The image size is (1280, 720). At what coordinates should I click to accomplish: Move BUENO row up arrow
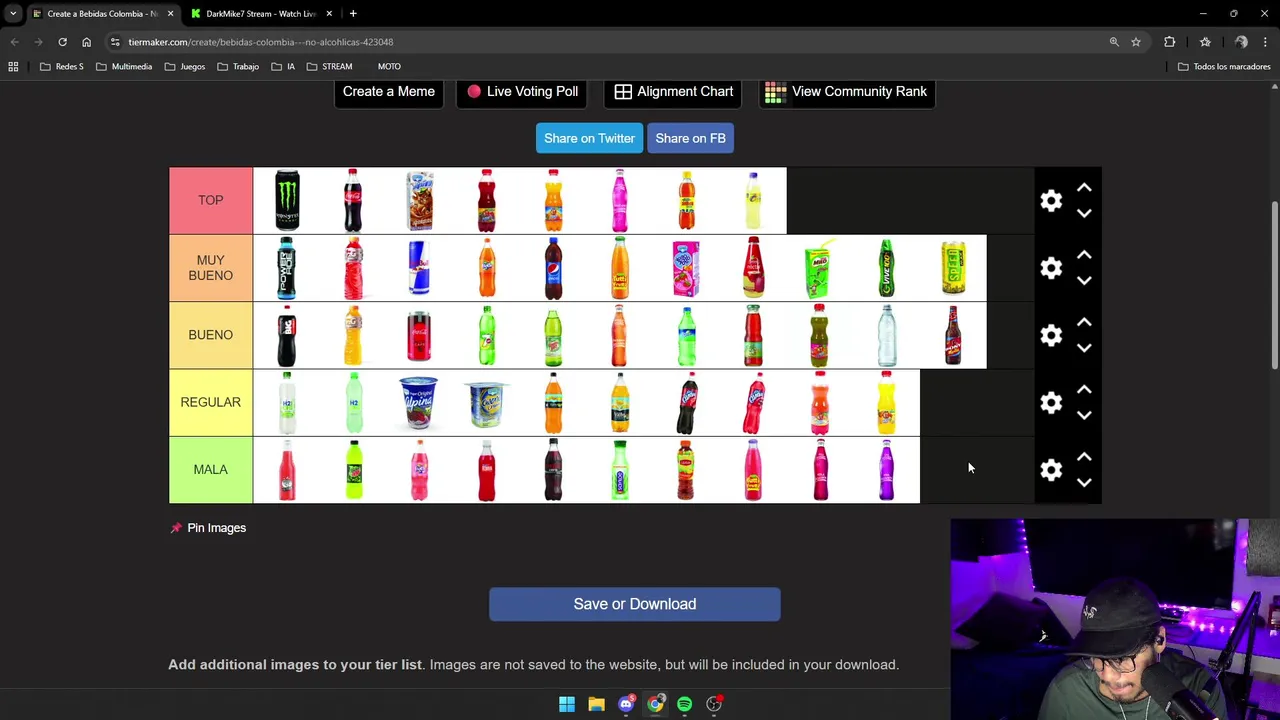click(1084, 322)
